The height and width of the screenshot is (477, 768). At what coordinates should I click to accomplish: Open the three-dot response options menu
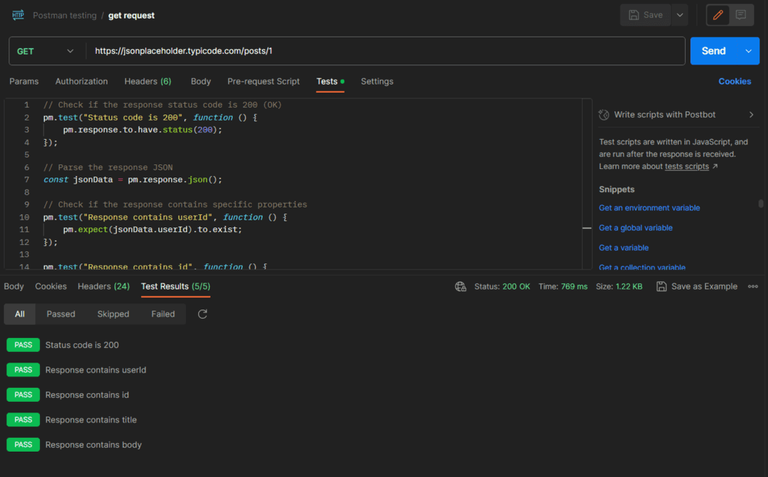tap(753, 286)
